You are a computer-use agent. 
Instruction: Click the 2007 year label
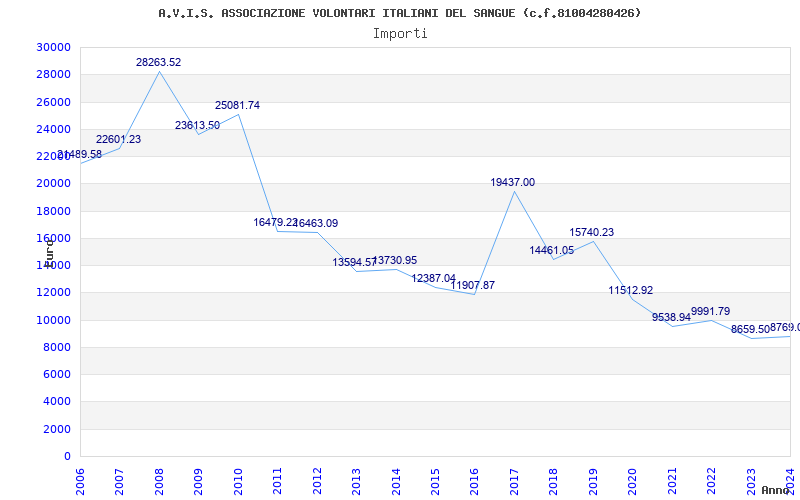119,481
